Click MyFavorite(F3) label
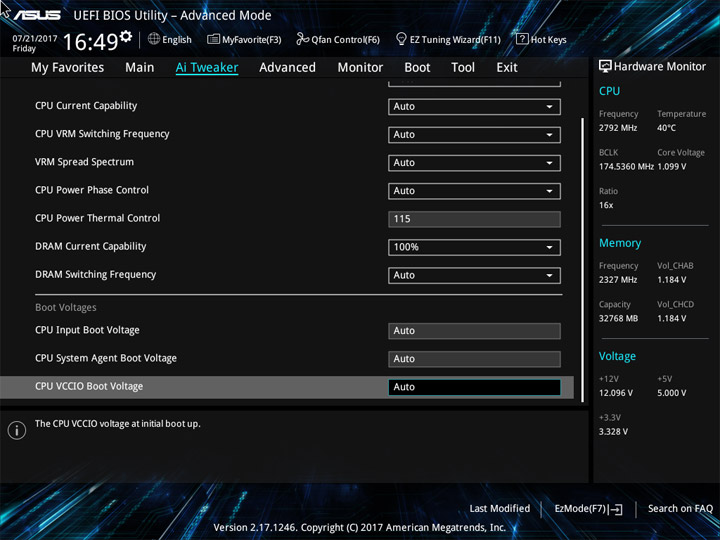This screenshot has height=540, width=720. coord(252,40)
